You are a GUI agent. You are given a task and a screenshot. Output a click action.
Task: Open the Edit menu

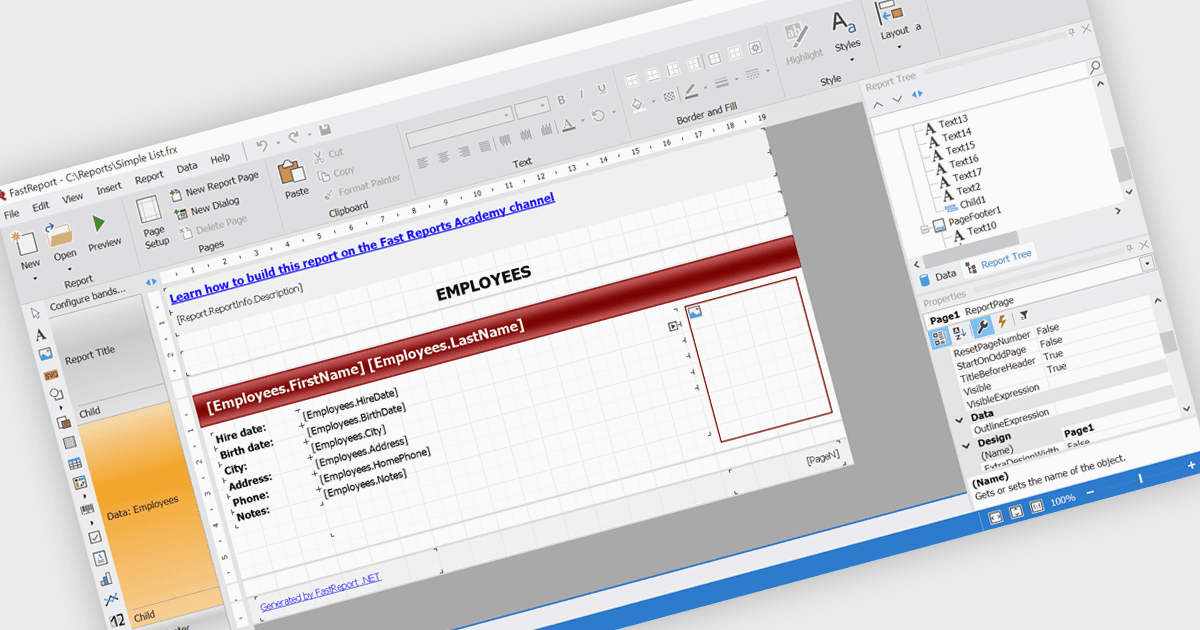(x=40, y=206)
